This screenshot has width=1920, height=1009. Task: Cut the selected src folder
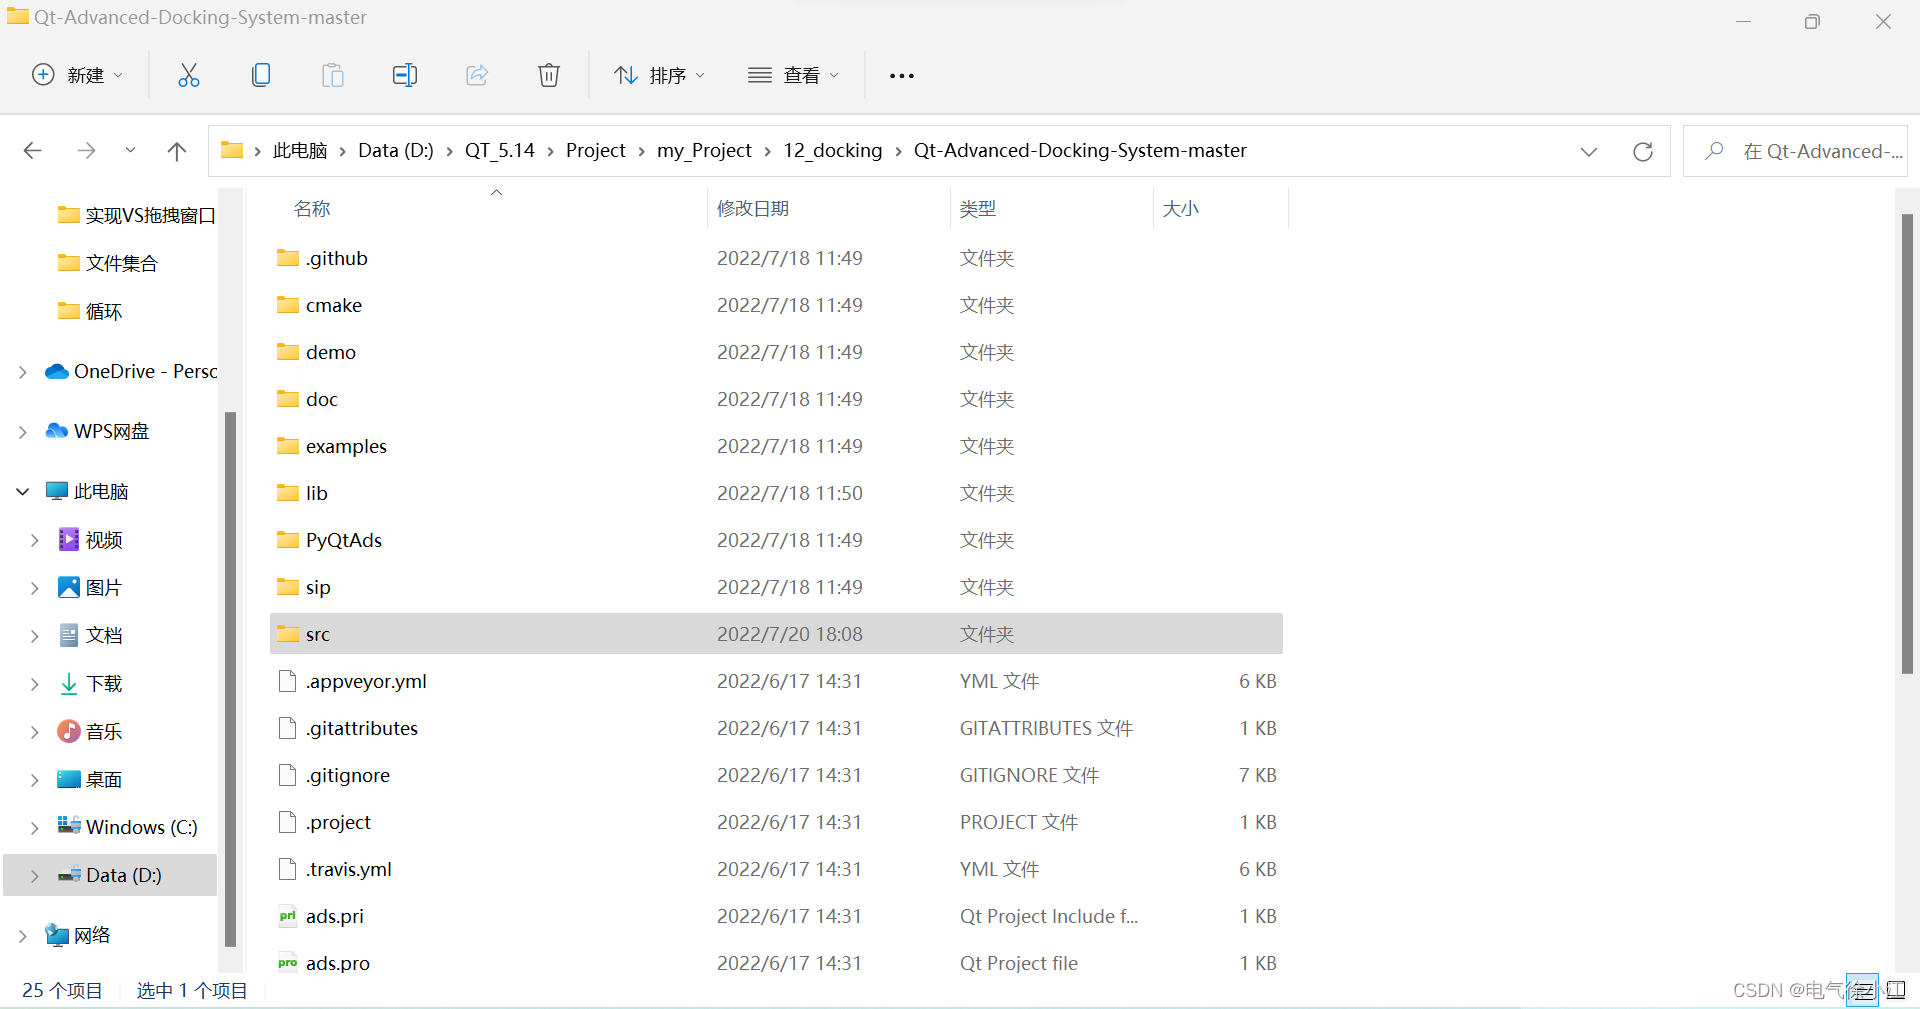(x=189, y=75)
